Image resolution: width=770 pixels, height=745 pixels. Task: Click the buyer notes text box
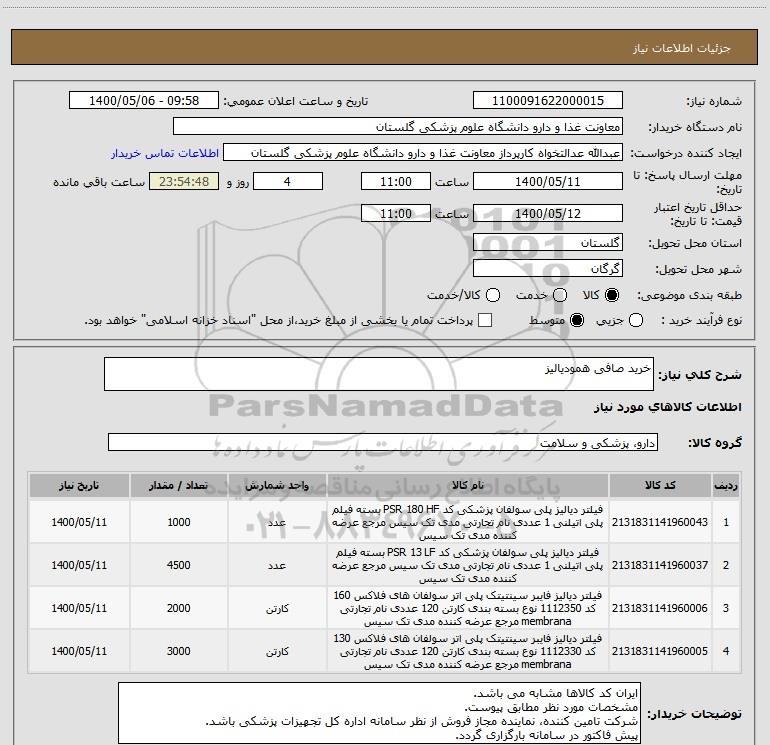pyautogui.click(x=380, y=713)
